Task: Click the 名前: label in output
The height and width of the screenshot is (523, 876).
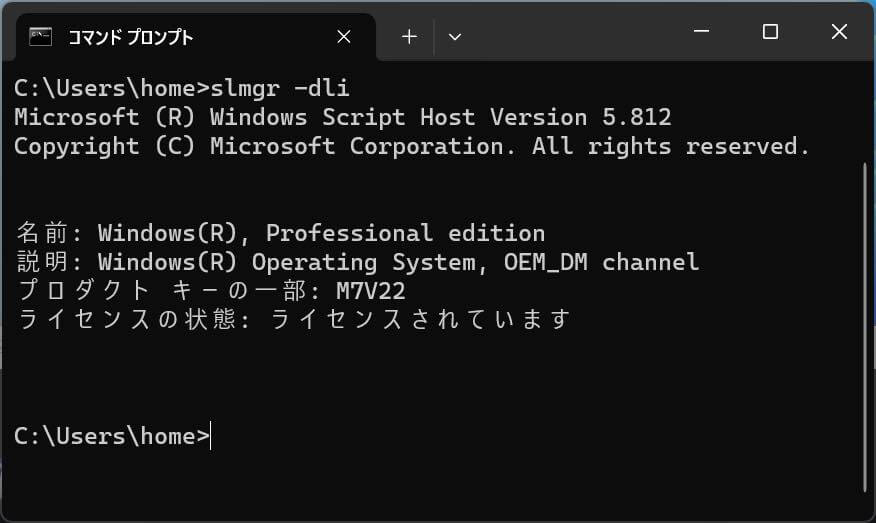Action: tap(49, 233)
